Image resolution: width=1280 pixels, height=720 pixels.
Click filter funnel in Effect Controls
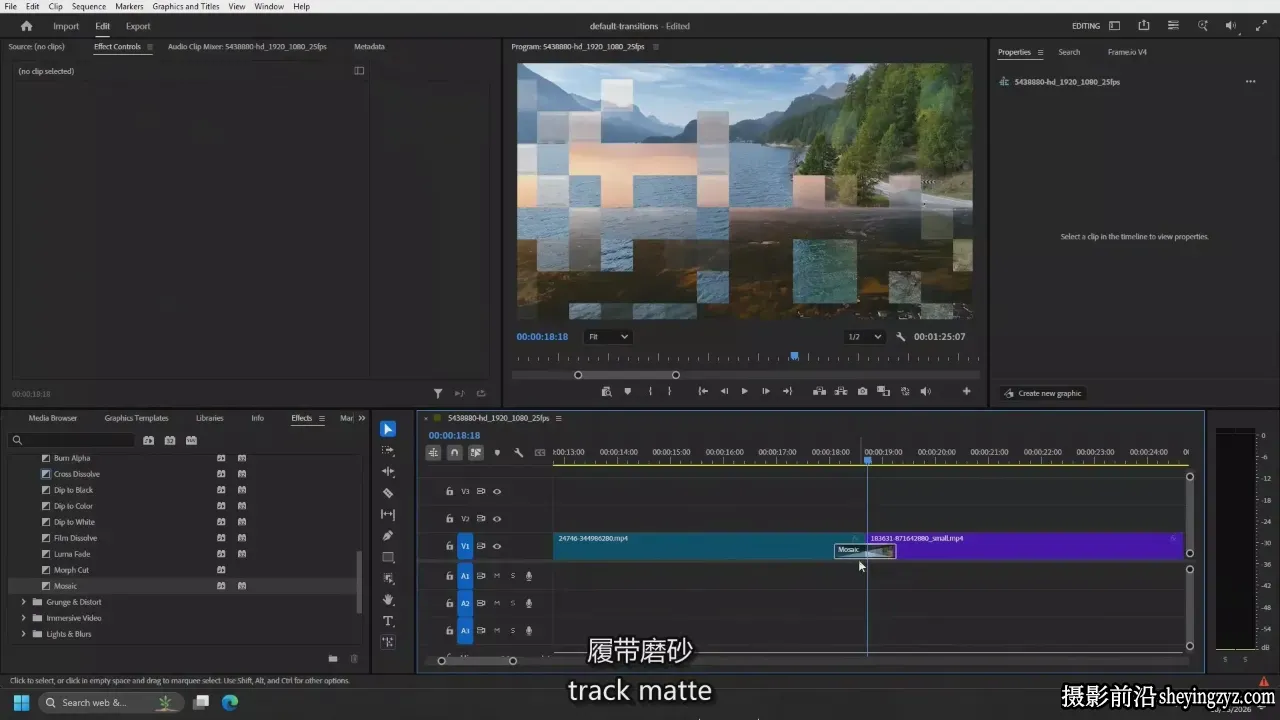(438, 394)
